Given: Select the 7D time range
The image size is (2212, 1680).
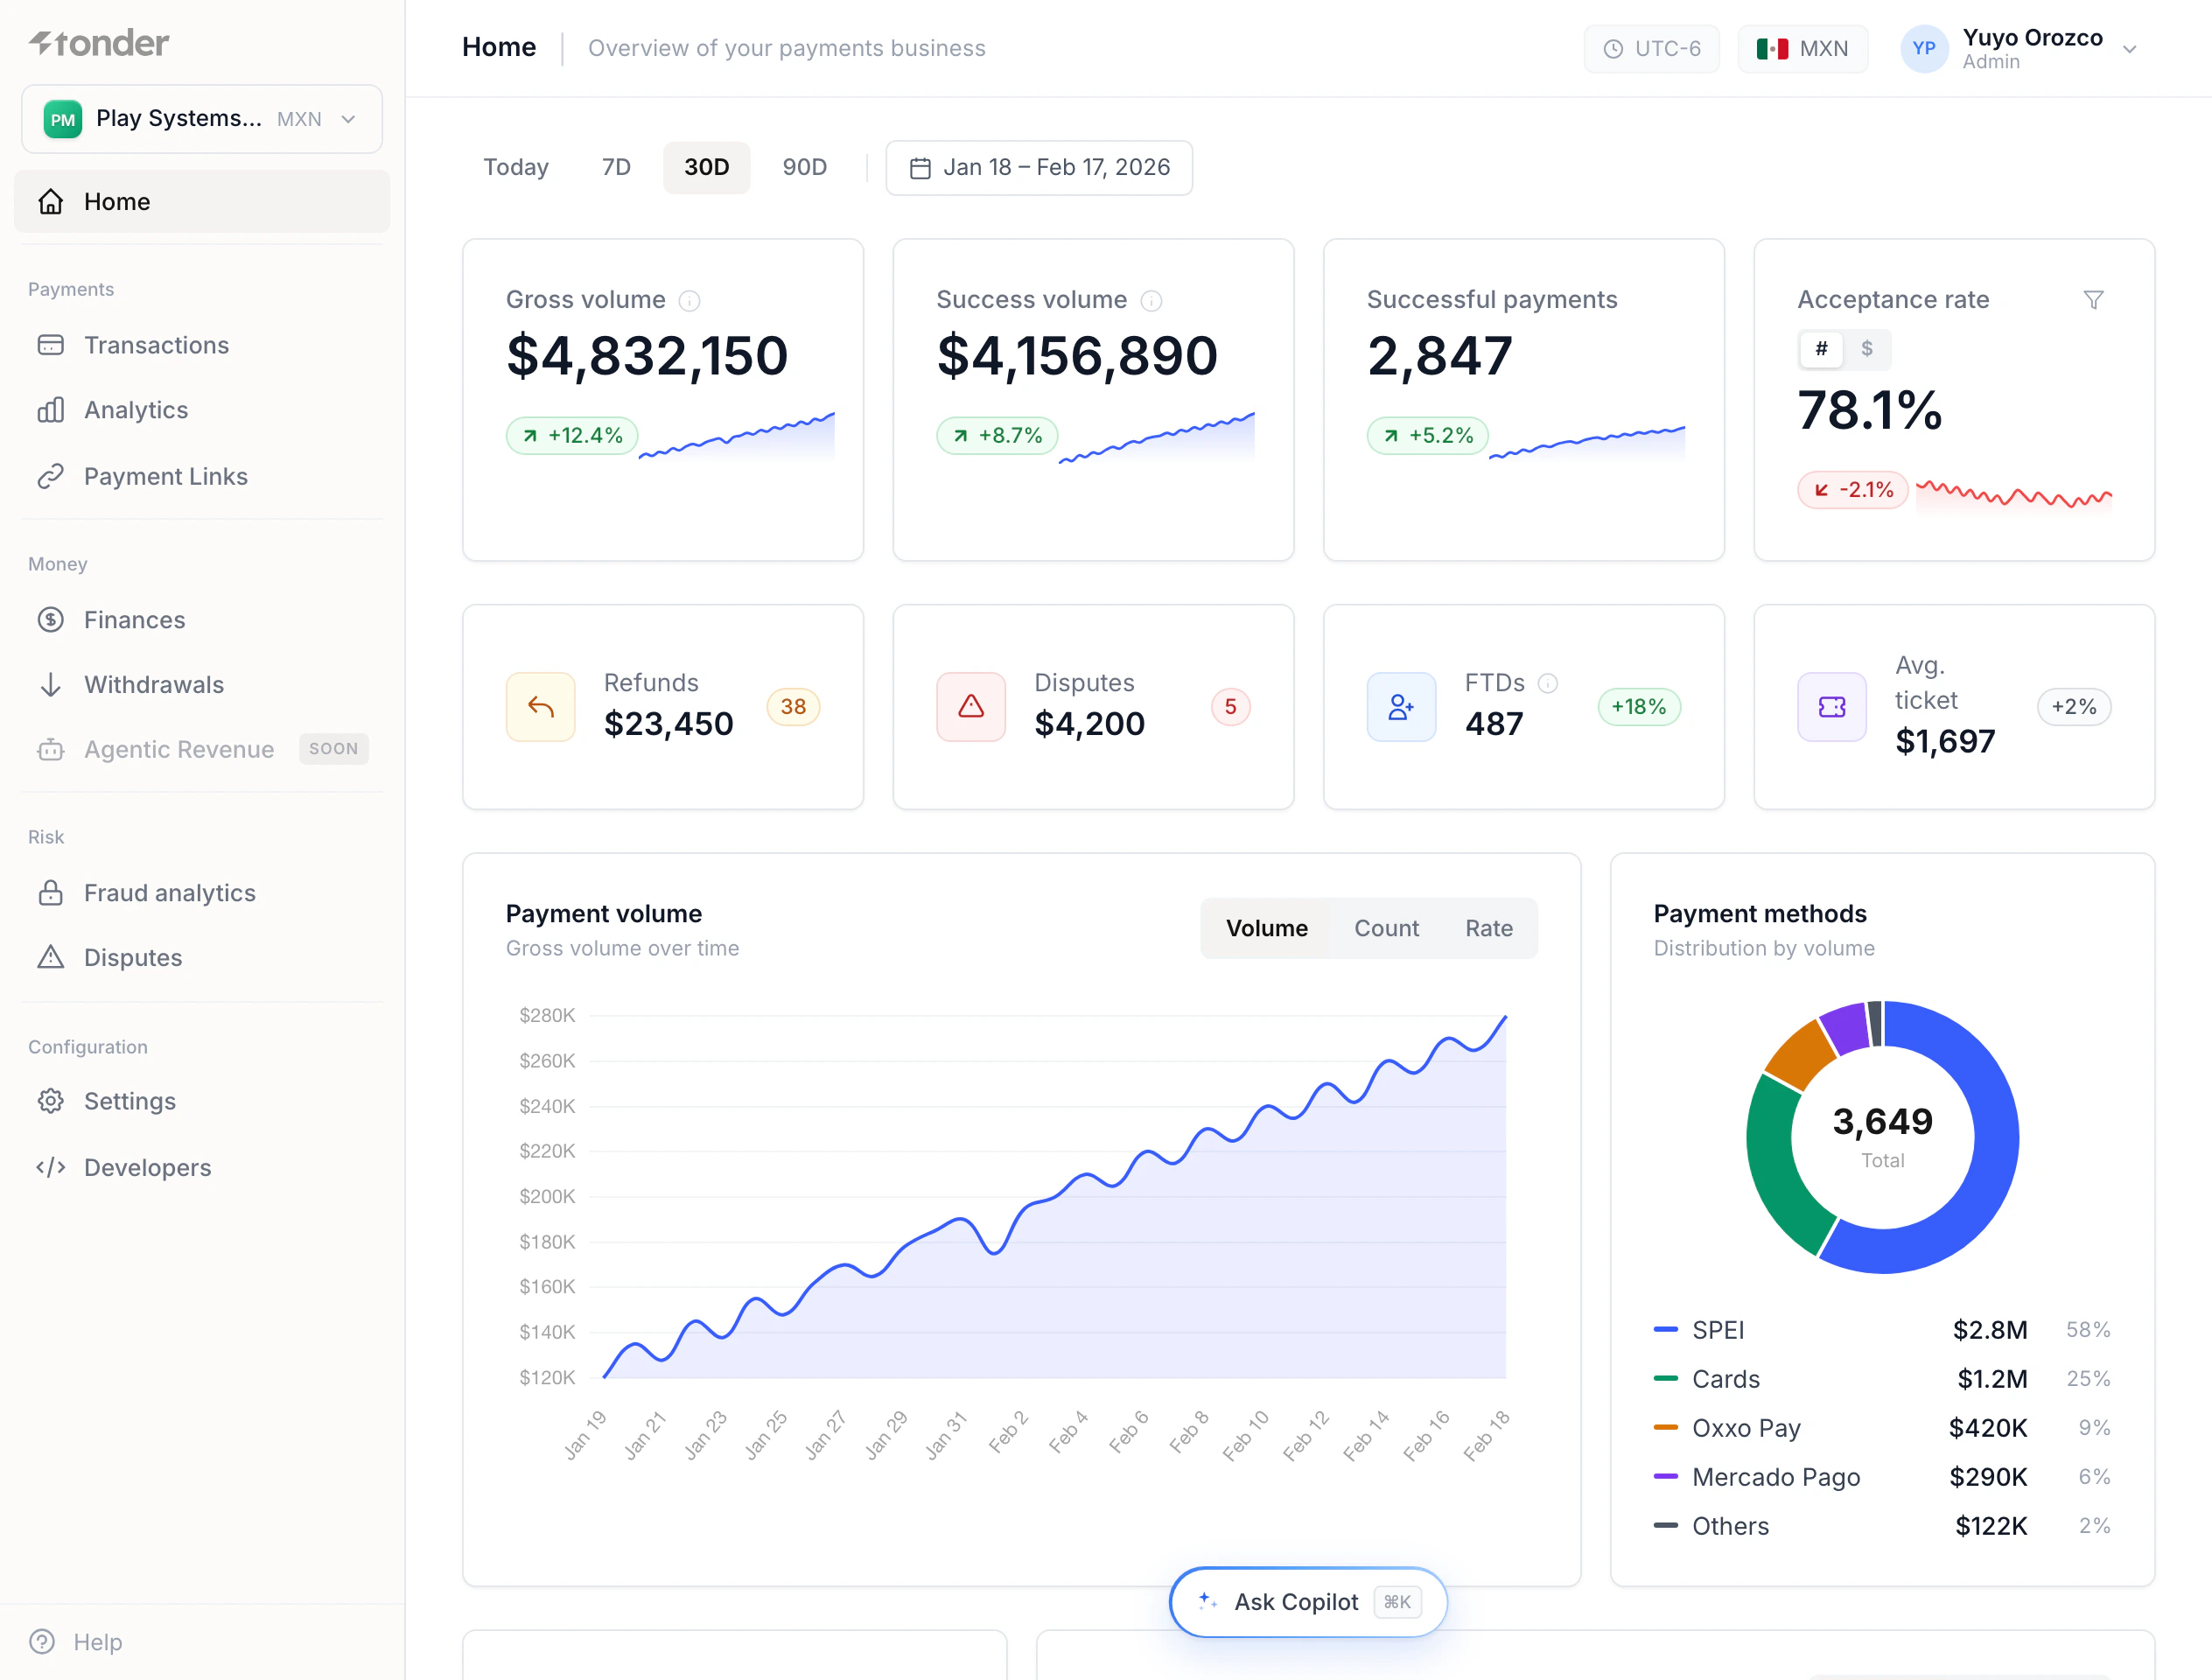Looking at the screenshot, I should tap(616, 168).
